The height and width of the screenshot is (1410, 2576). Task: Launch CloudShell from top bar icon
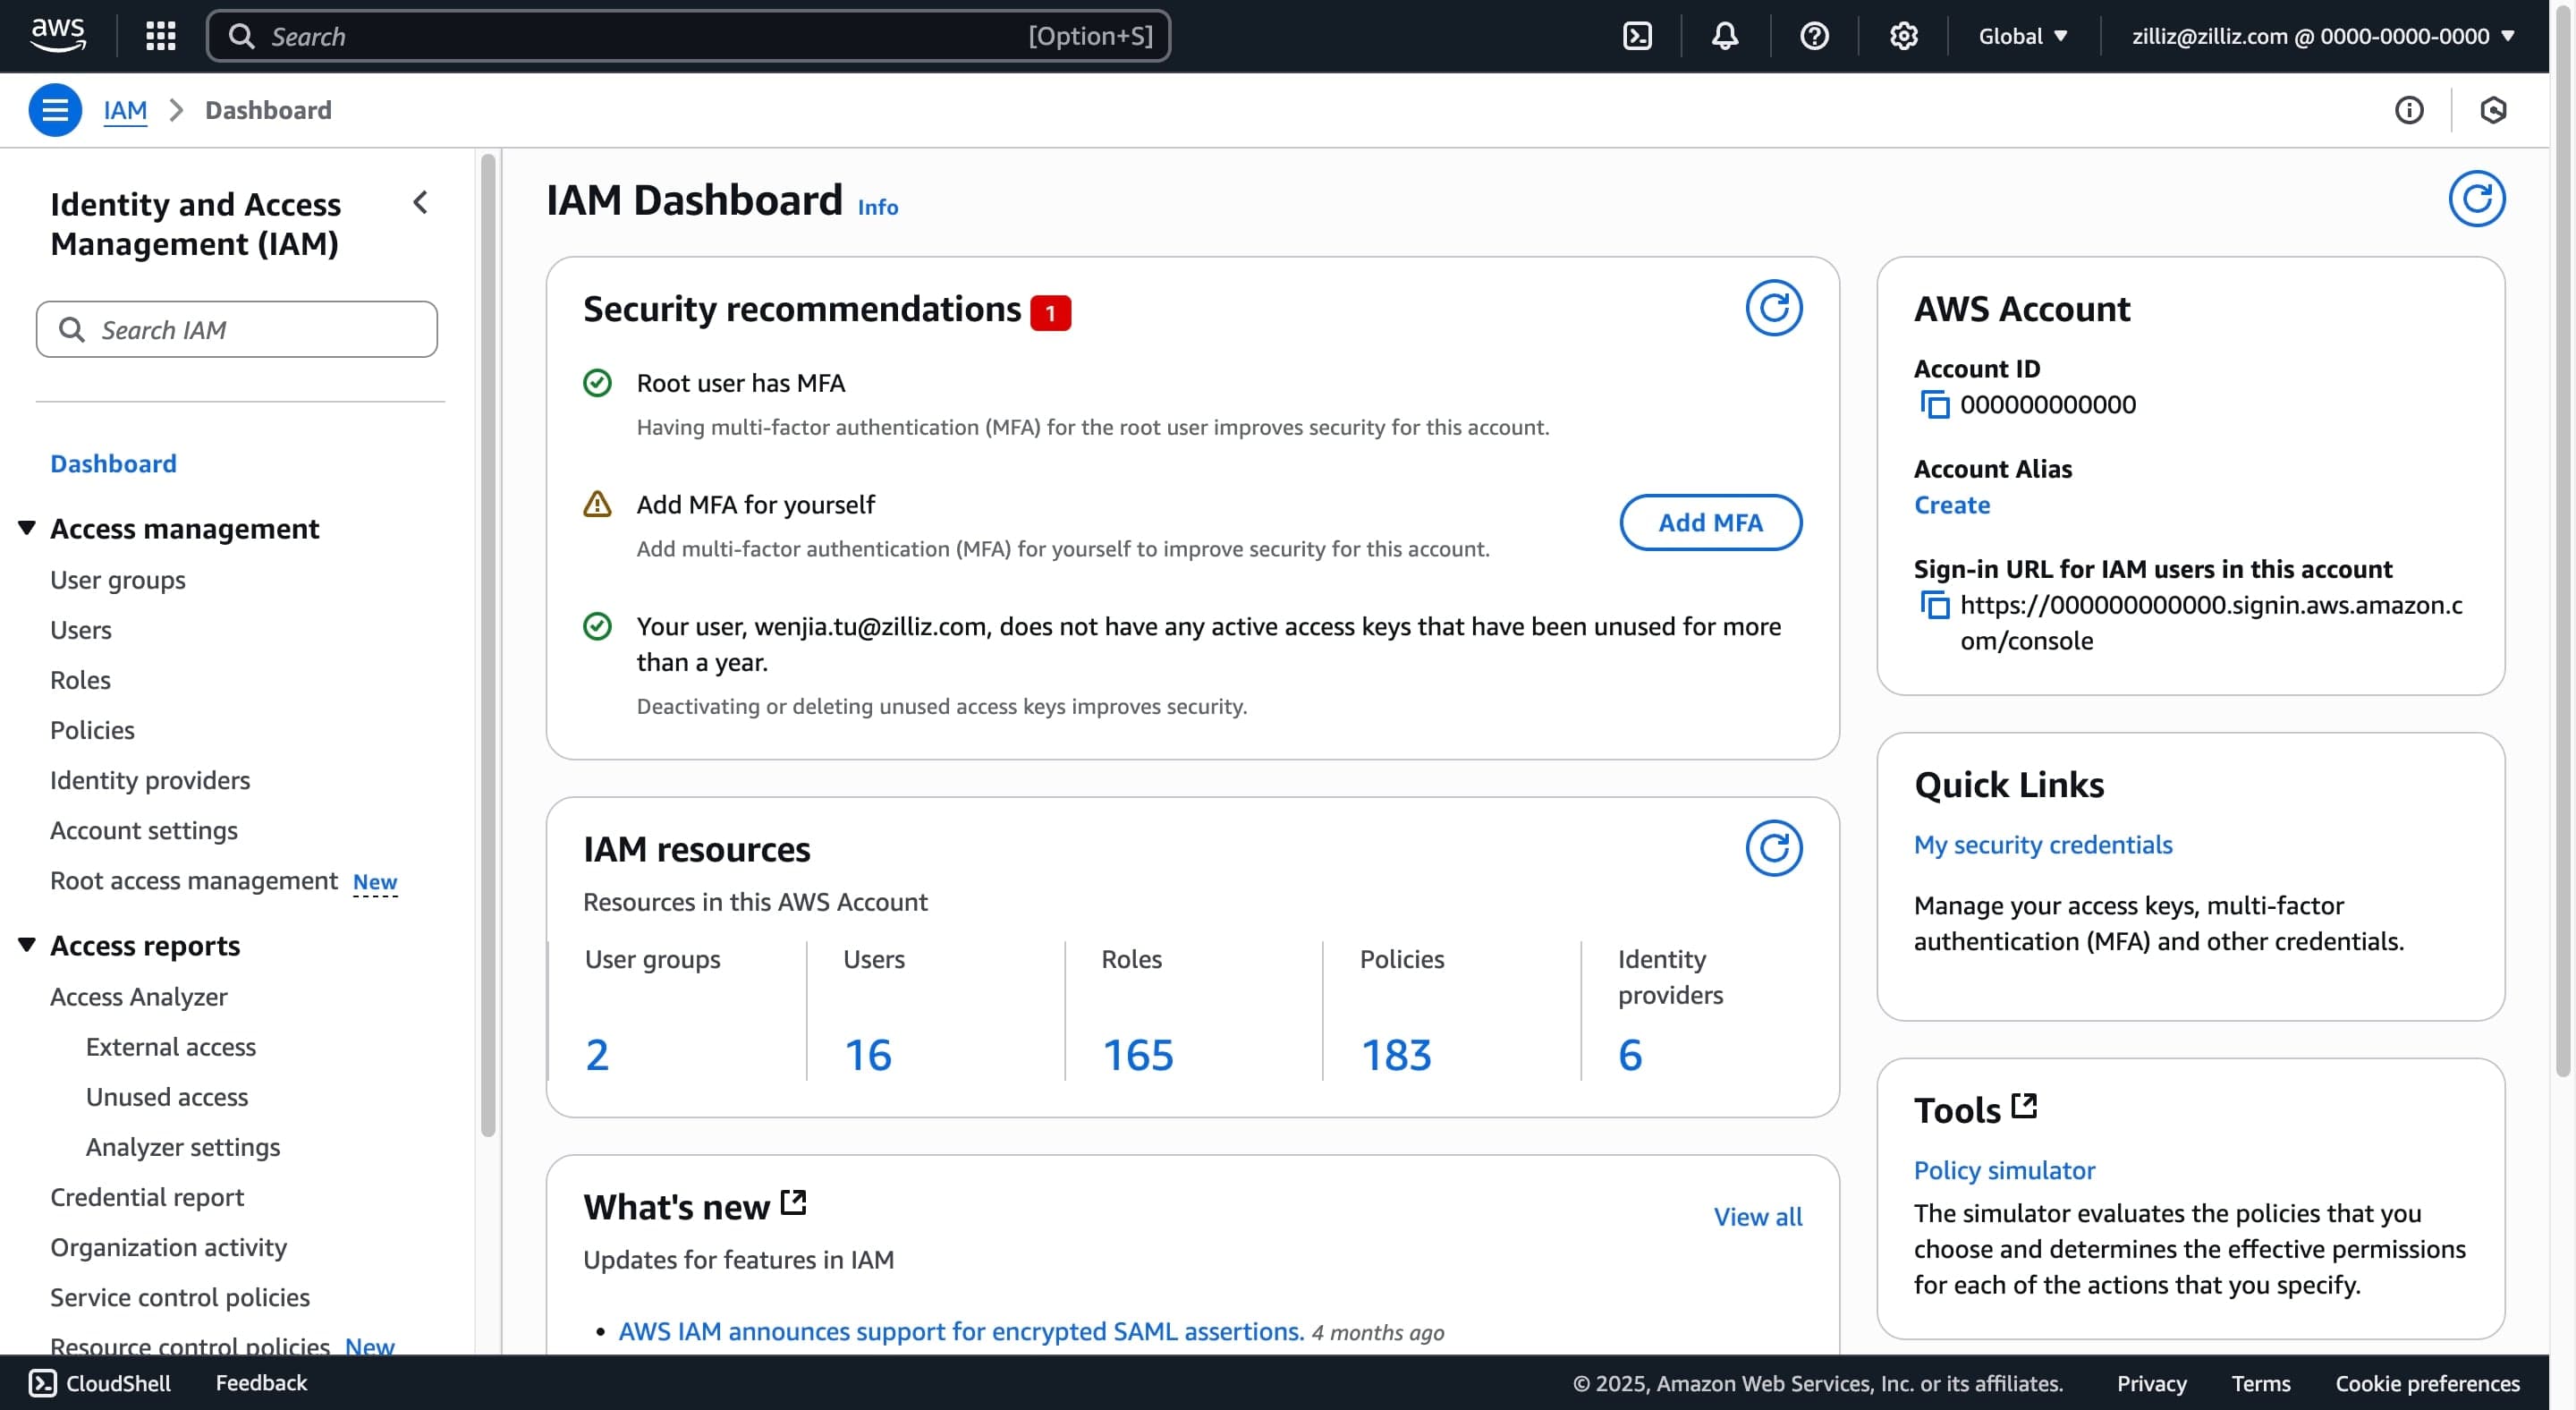(x=1637, y=36)
